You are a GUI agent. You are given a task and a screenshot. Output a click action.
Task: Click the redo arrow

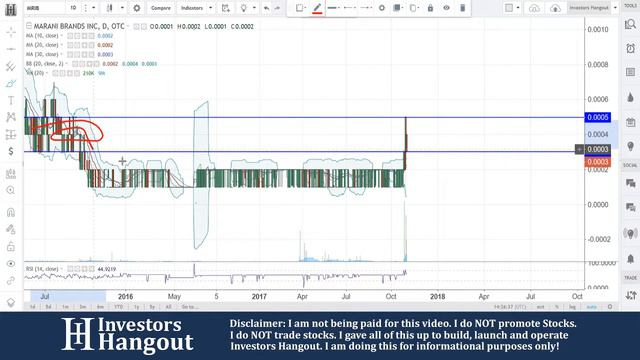[x=278, y=8]
